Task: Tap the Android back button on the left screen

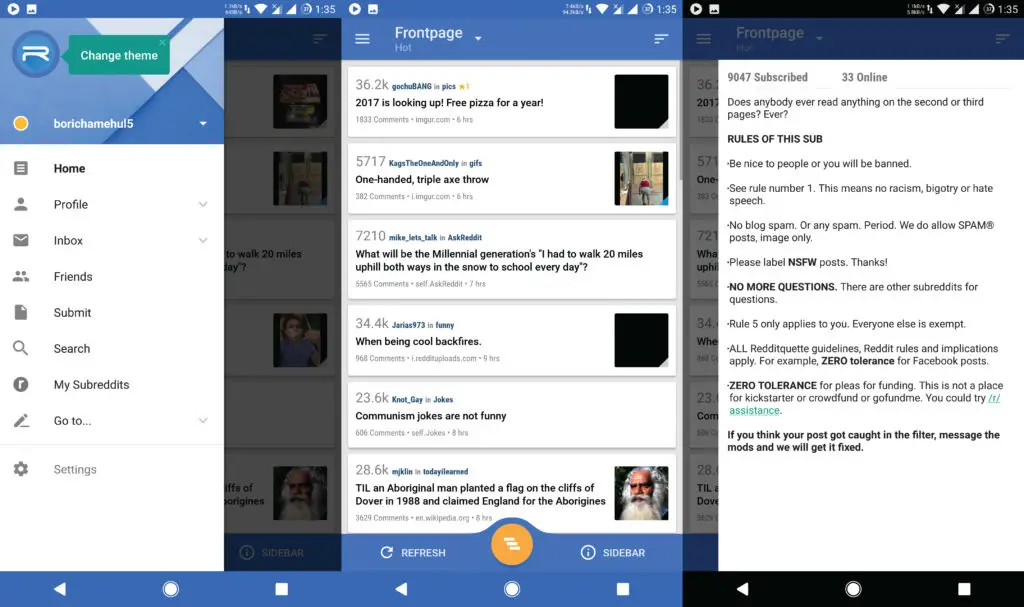Action: tap(59, 589)
